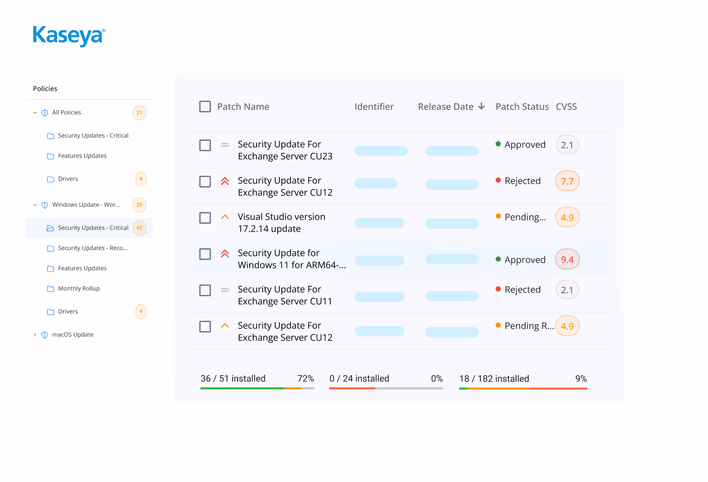This screenshot has height=482, width=708.
Task: Click the Kaseya logo
Action: (69, 36)
